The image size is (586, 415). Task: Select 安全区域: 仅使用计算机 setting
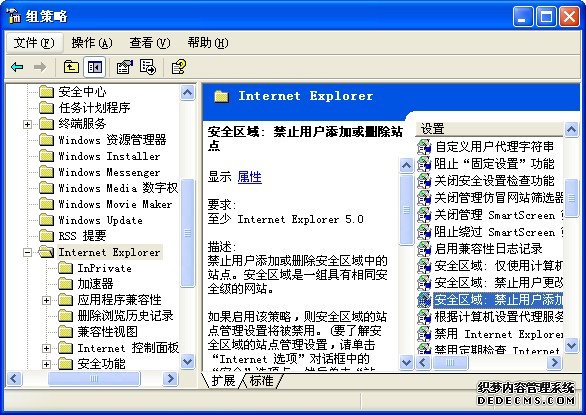click(x=499, y=266)
